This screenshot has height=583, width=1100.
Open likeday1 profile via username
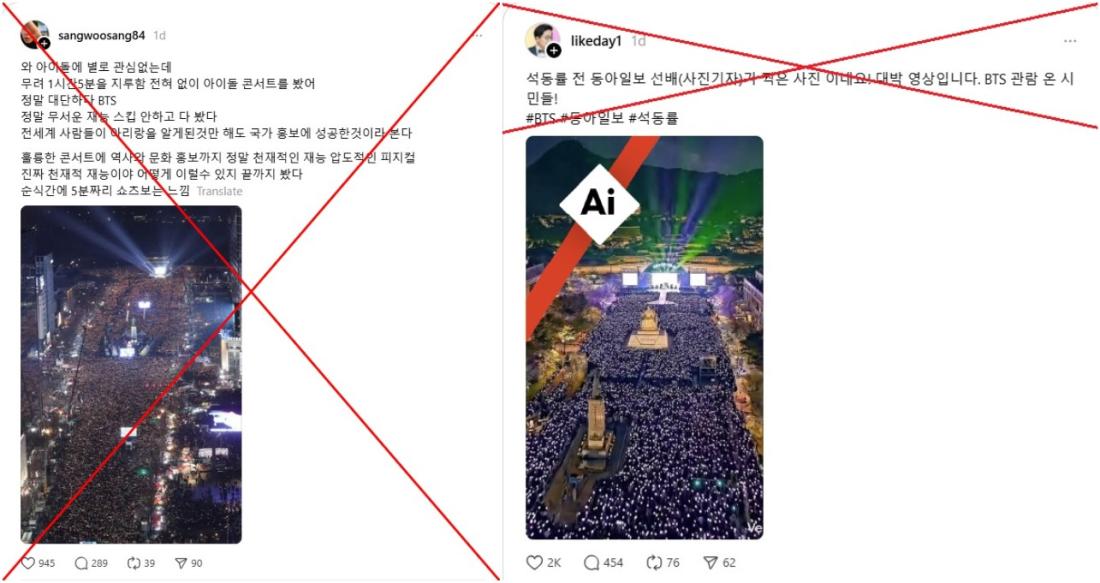click(x=596, y=41)
